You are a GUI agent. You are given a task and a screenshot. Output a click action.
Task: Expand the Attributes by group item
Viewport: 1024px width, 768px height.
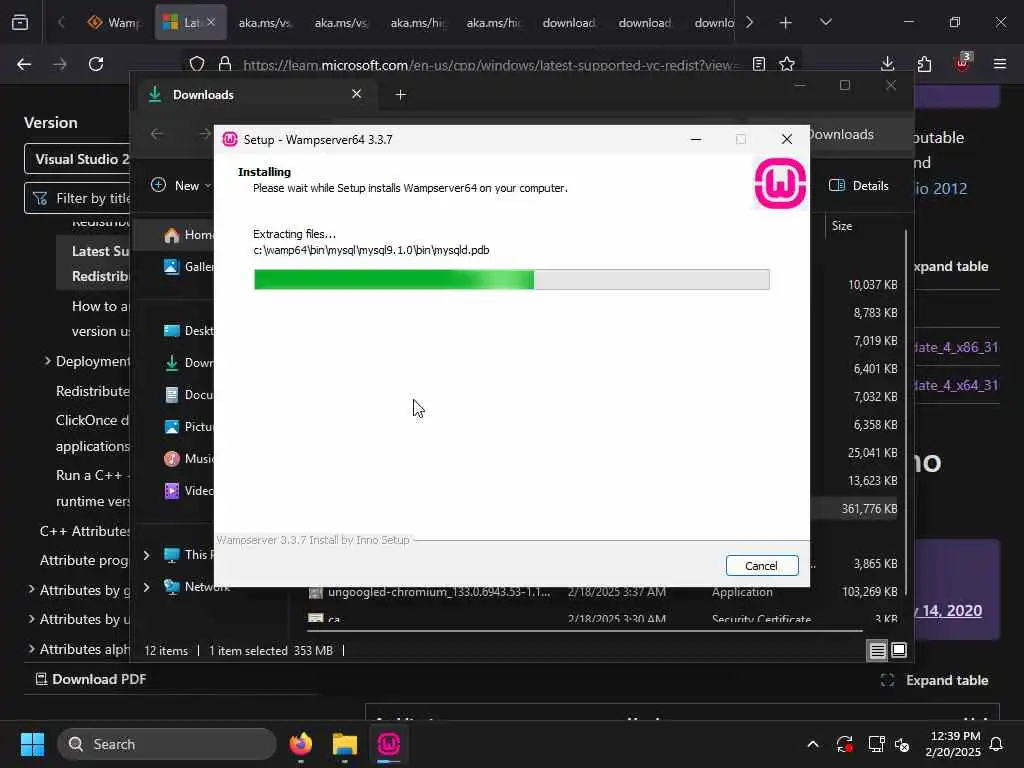(31, 590)
